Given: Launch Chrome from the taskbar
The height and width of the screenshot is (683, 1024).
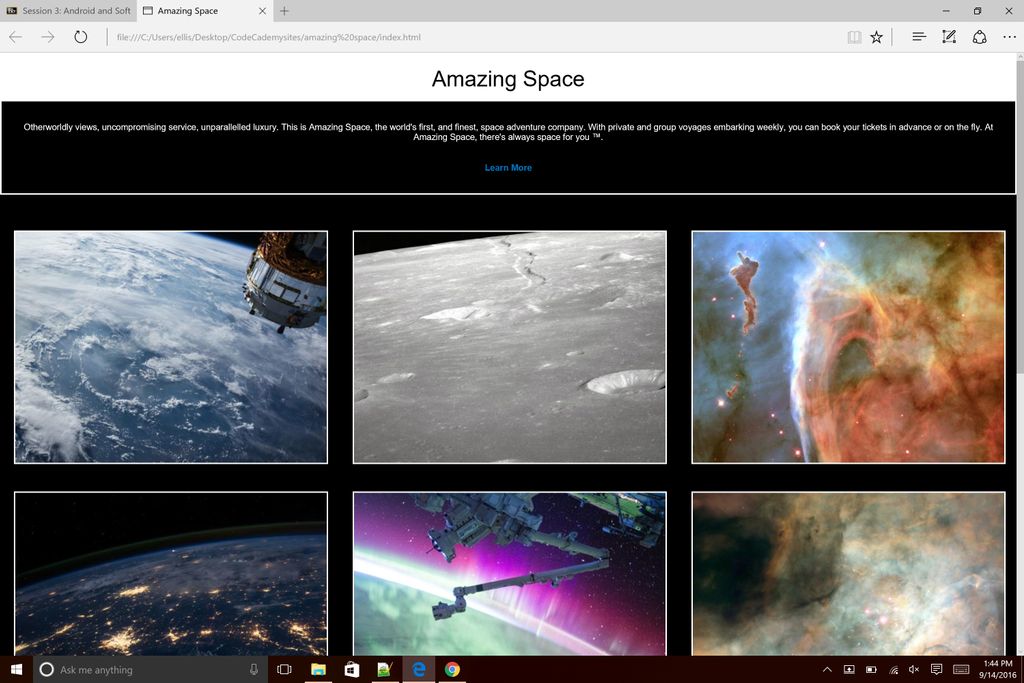Looking at the screenshot, I should 452,669.
